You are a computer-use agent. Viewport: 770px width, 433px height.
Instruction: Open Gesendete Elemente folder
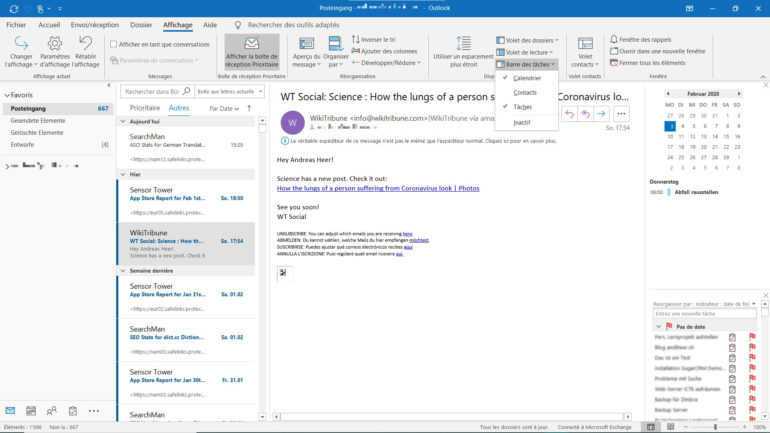point(38,120)
